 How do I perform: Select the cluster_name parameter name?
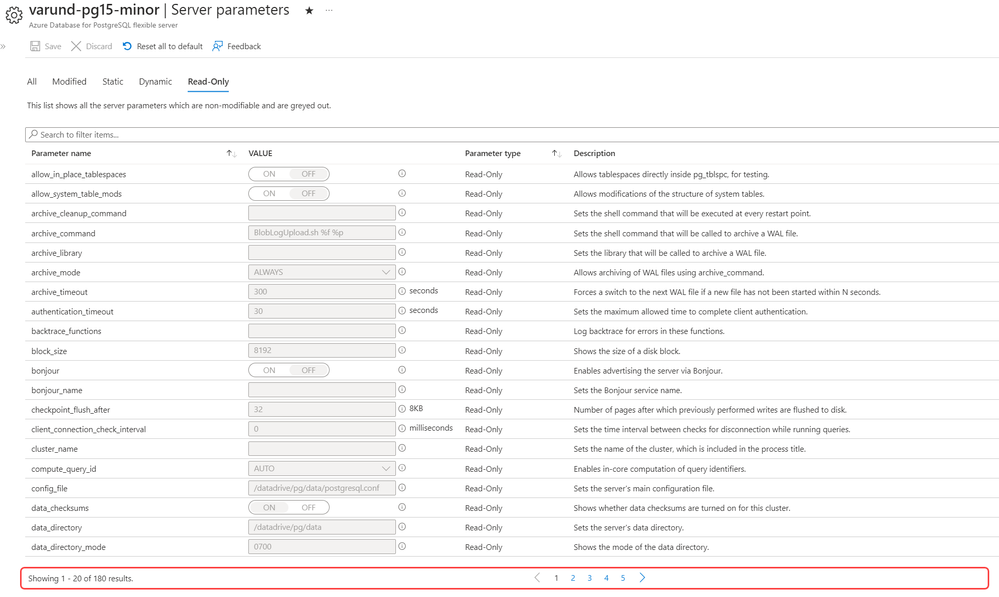click(54, 449)
